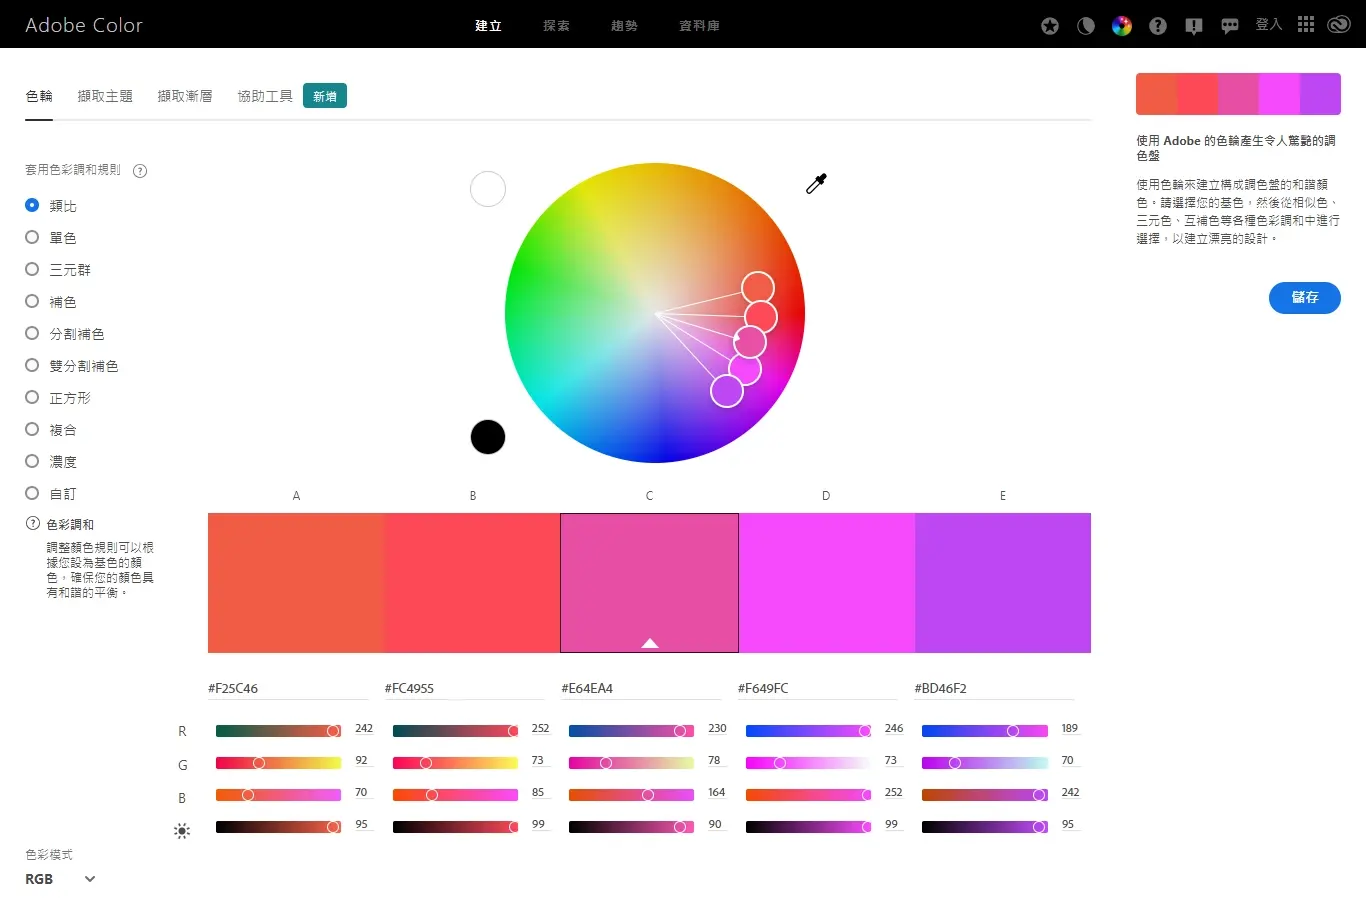Open the RGB color mode dropdown
Image resolution: width=1366 pixels, height=898 pixels.
(x=58, y=878)
